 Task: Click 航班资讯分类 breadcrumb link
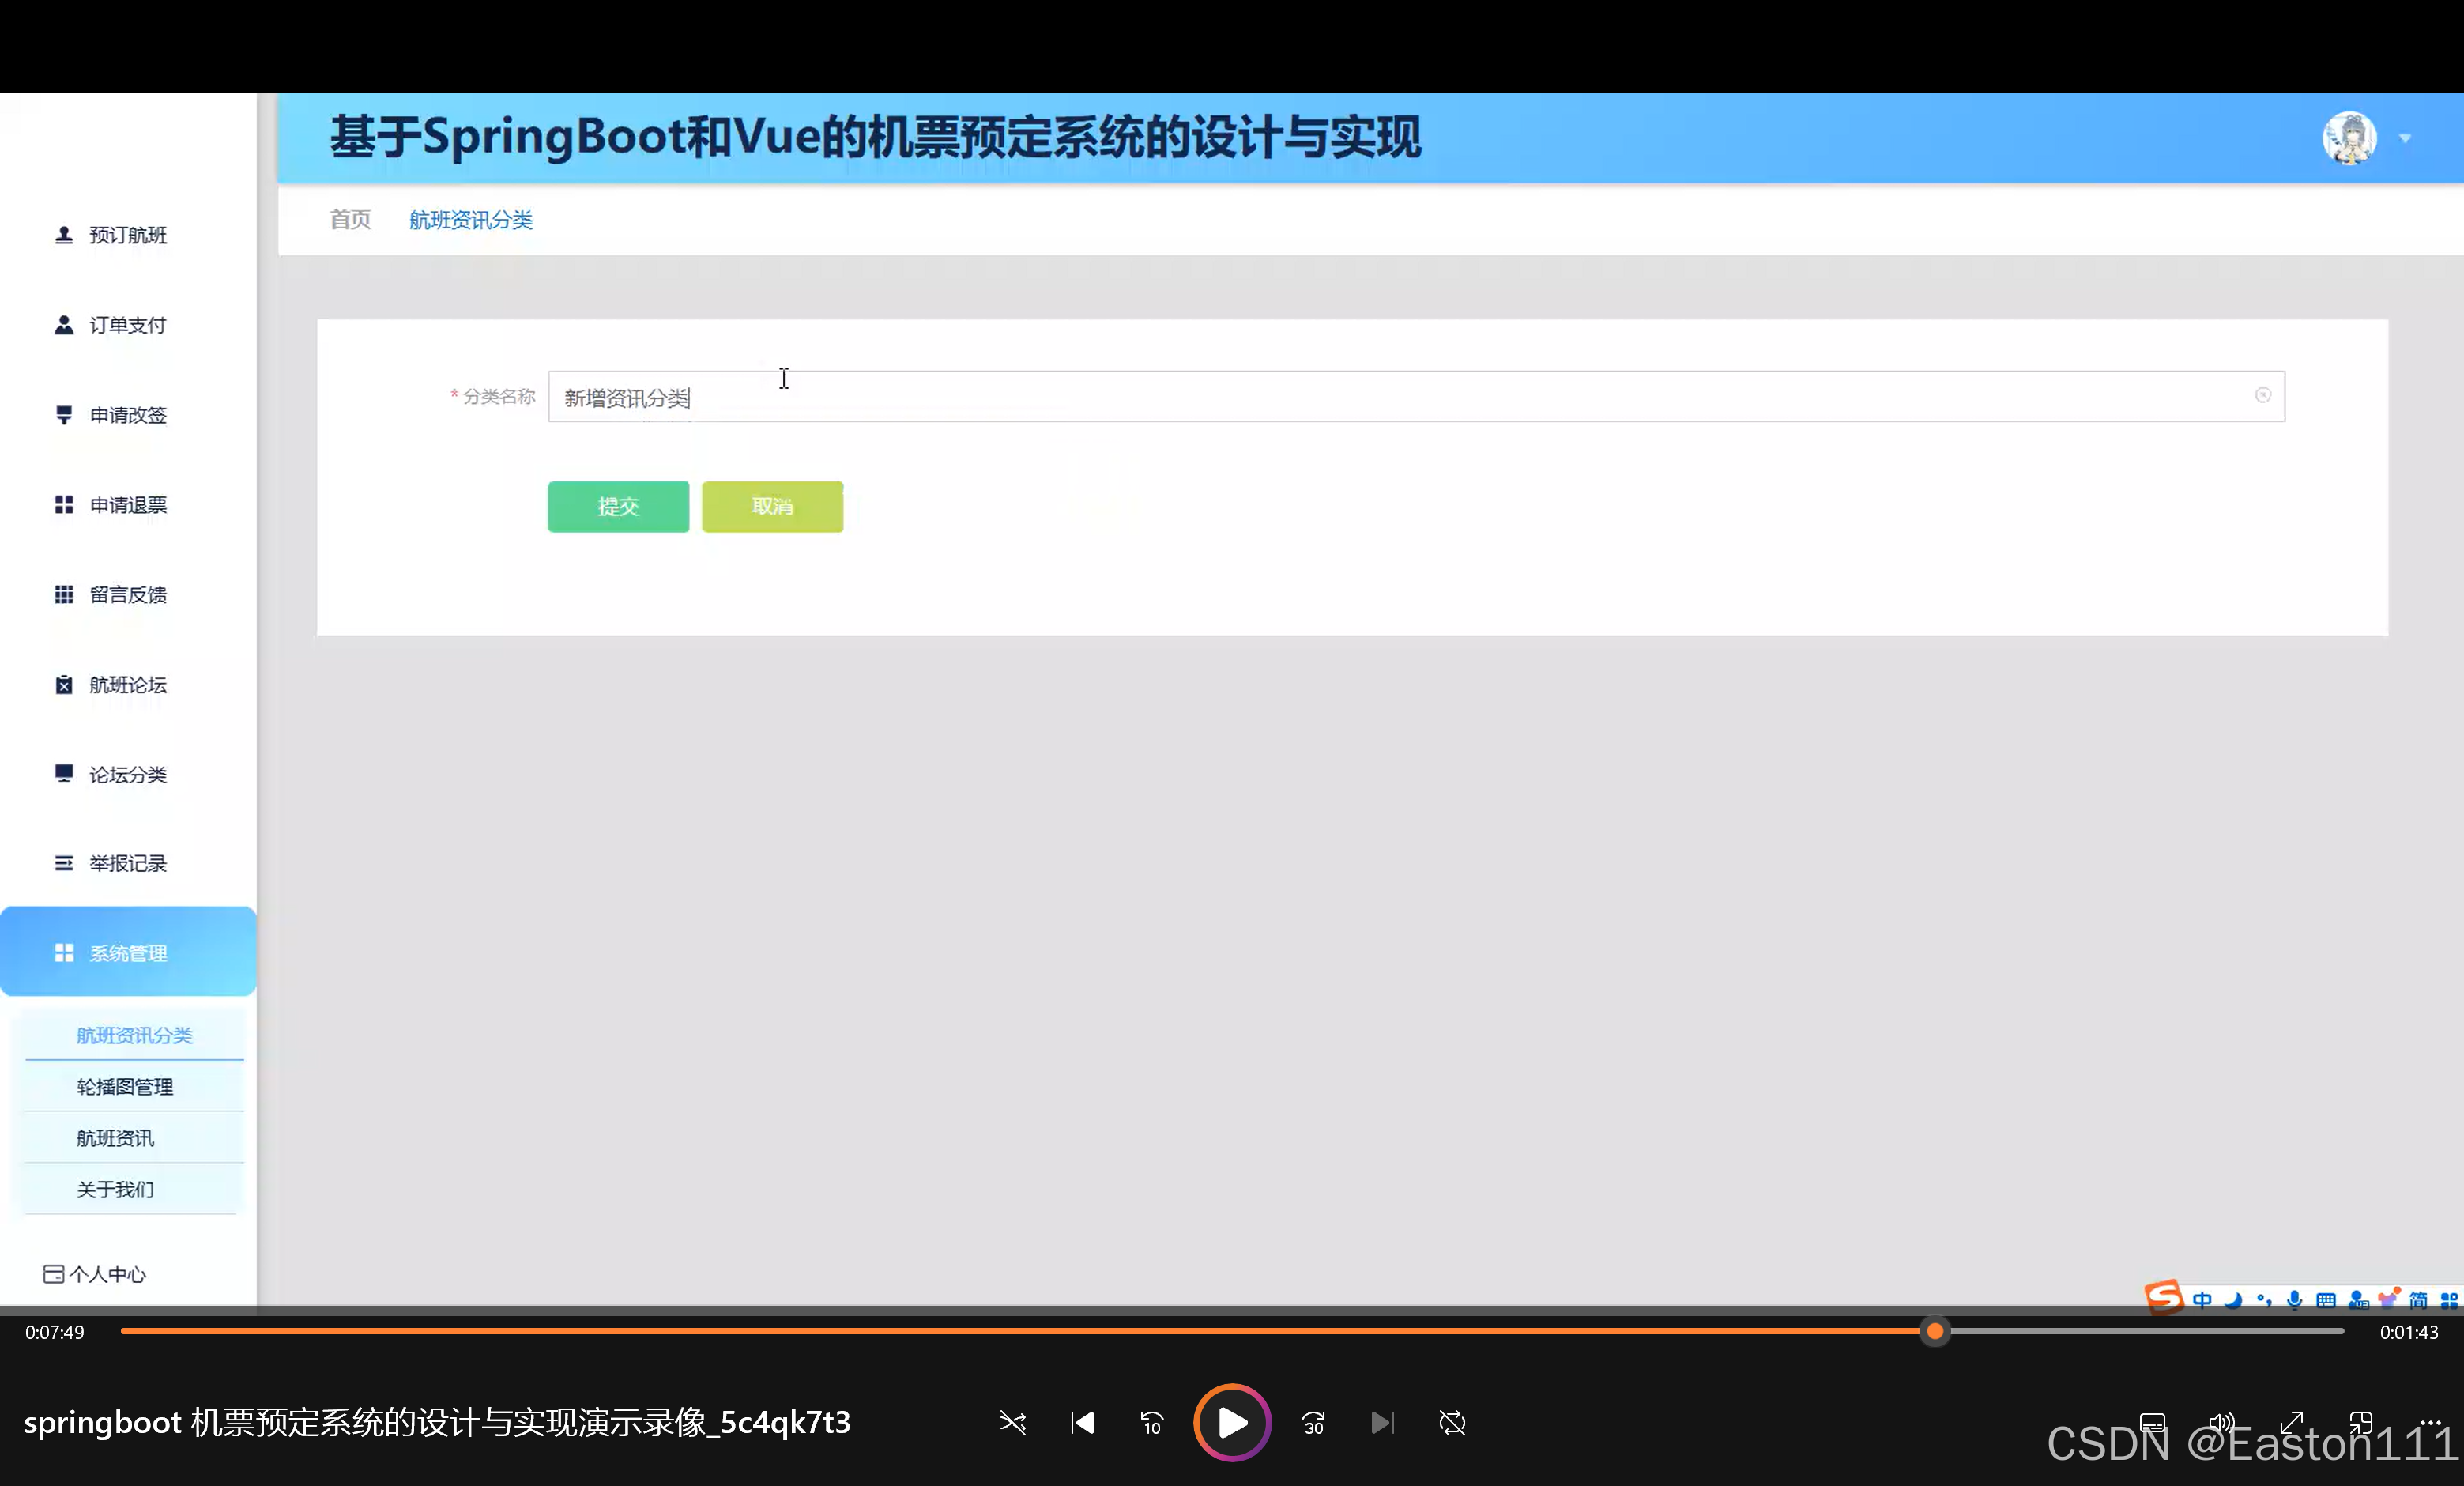[470, 219]
